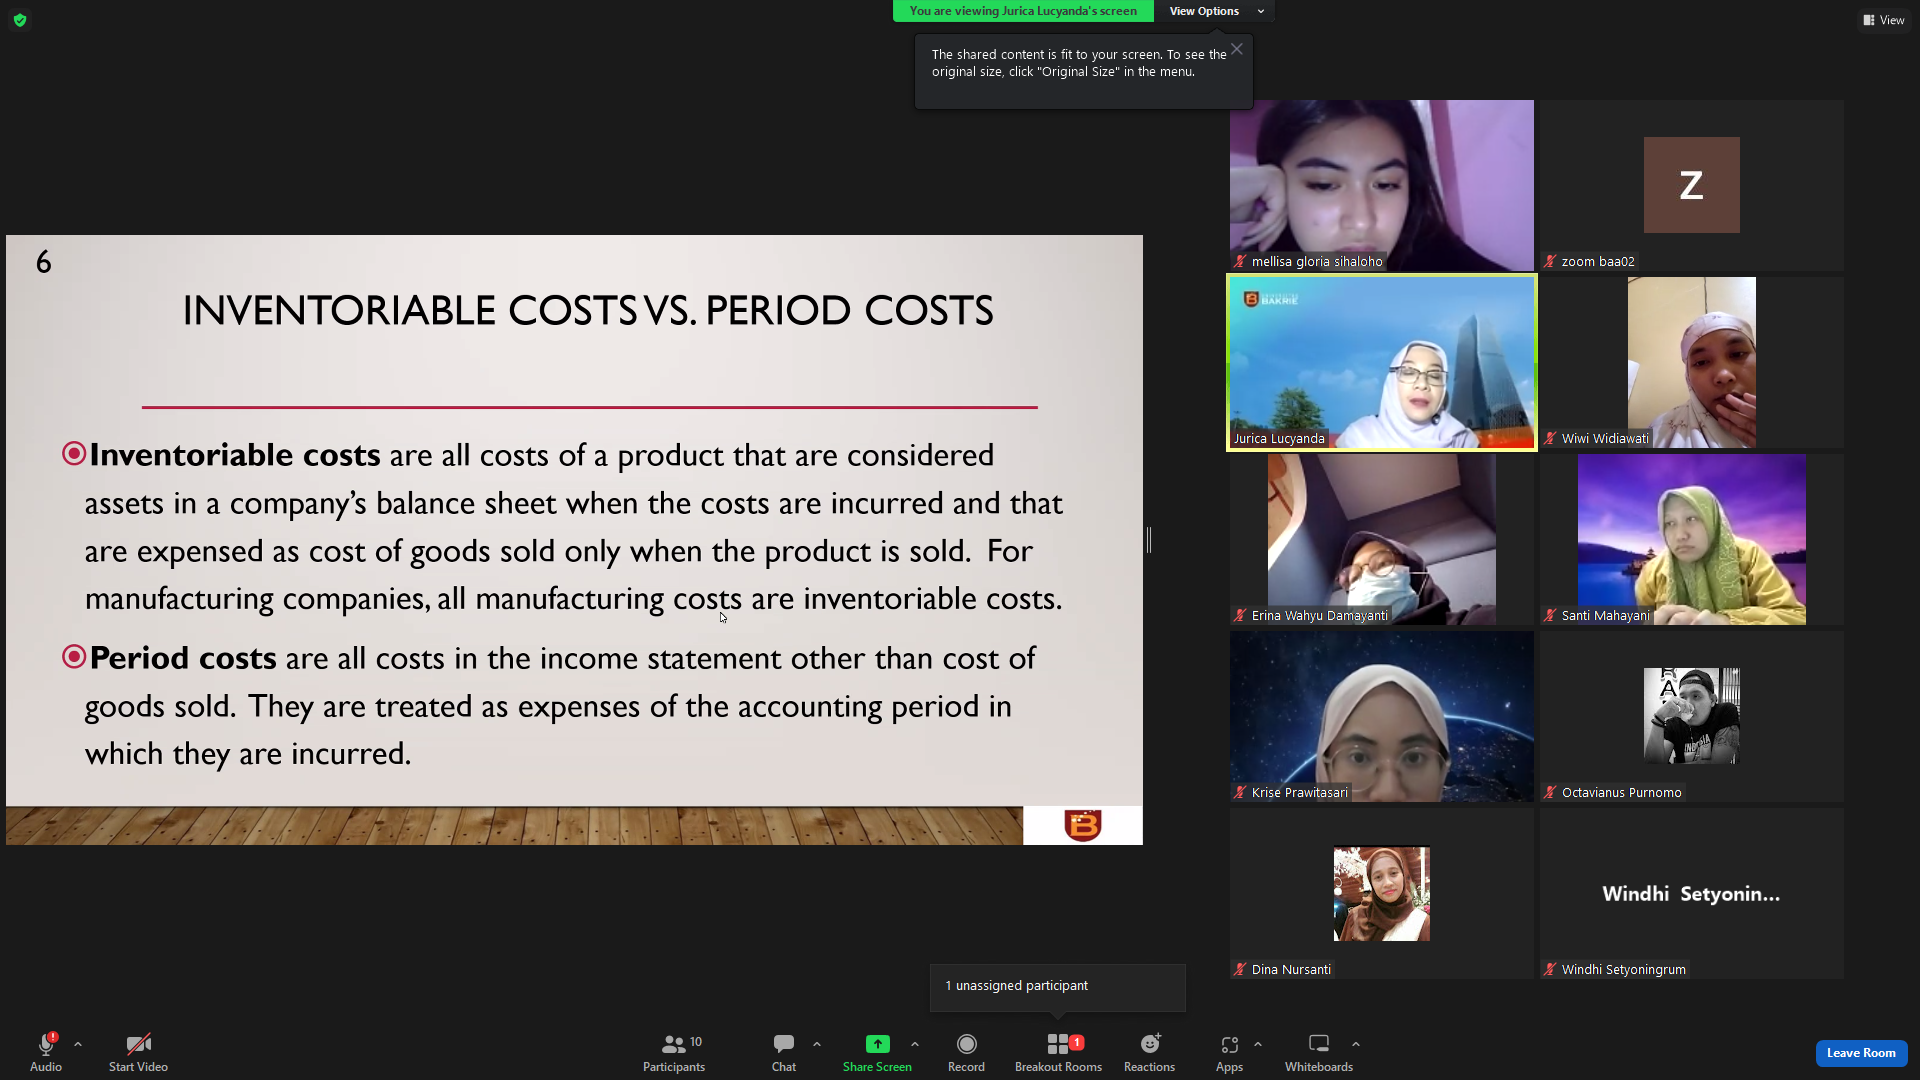Open Whiteboards
Screen dimensions: 1920x1080
[1319, 1052]
